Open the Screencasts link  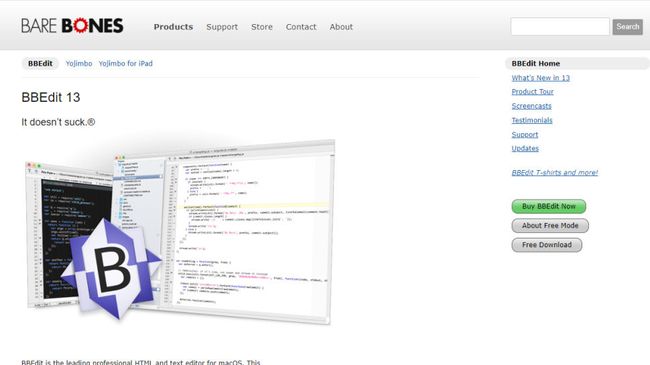531,106
